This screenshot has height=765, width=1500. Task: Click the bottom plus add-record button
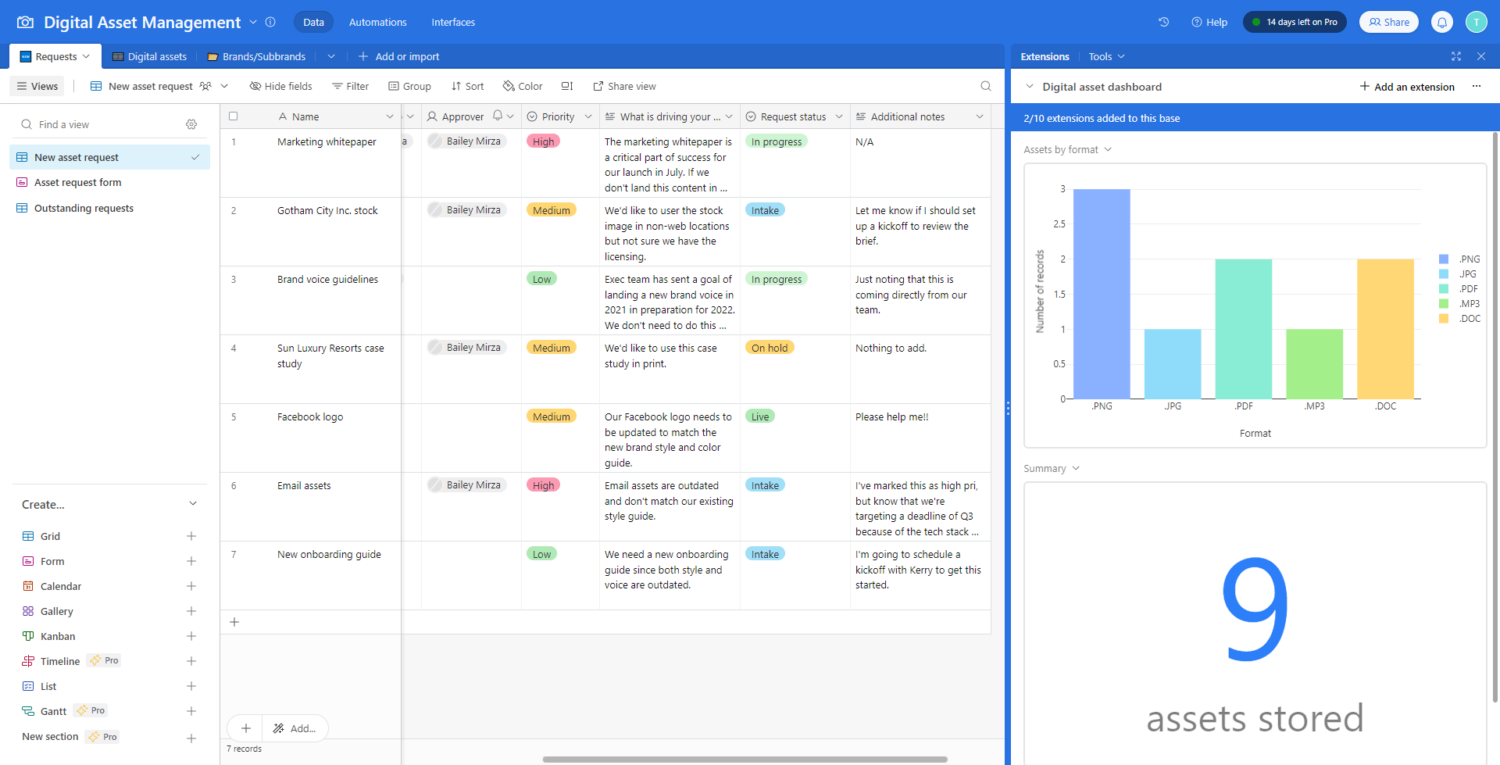tap(245, 728)
